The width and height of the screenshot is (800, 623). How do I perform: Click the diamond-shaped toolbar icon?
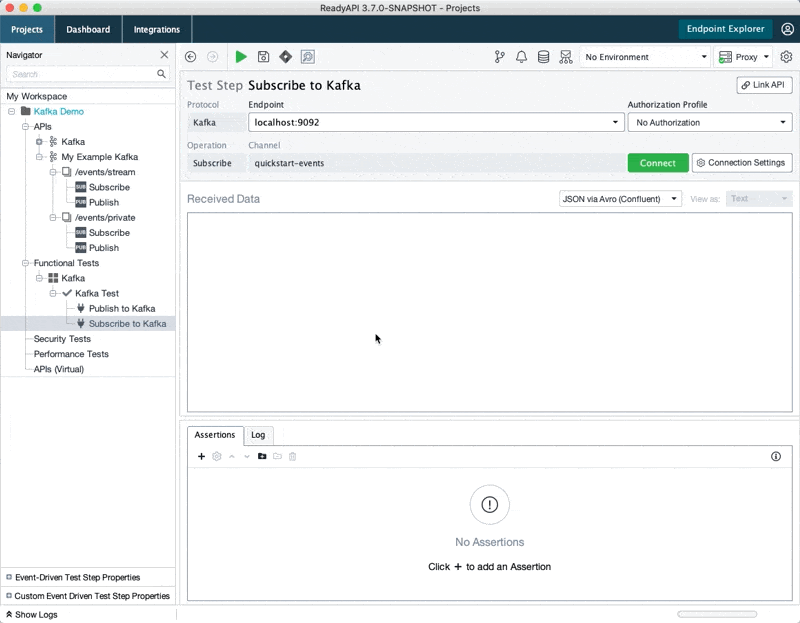[x=286, y=57]
